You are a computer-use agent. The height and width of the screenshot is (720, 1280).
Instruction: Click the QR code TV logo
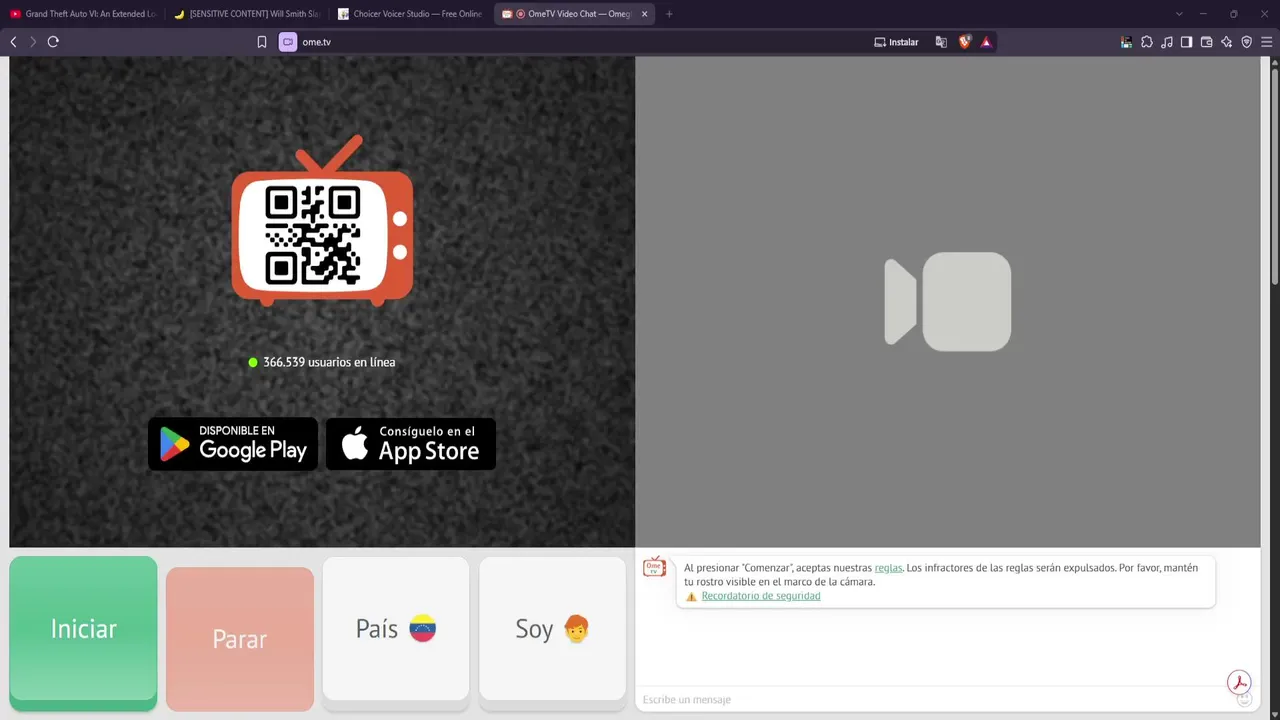tap(322, 221)
